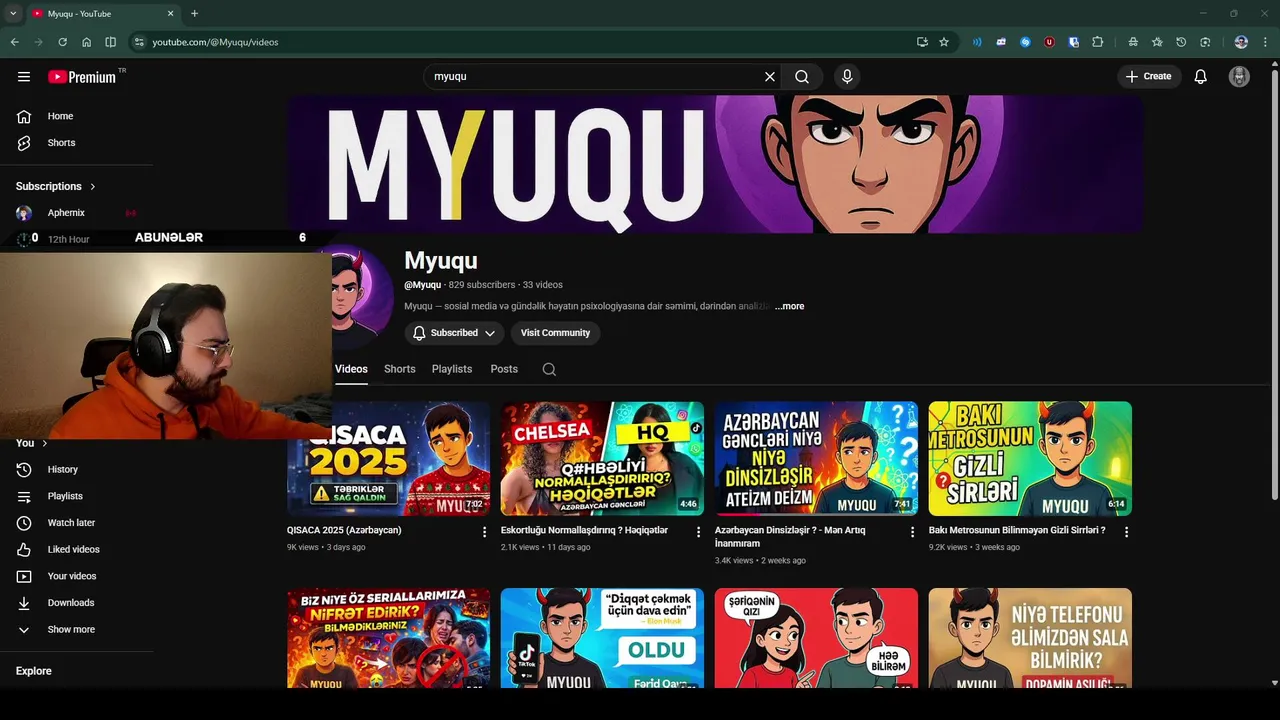Bookmark this page with the star
This screenshot has width=1280, height=720.
point(944,42)
